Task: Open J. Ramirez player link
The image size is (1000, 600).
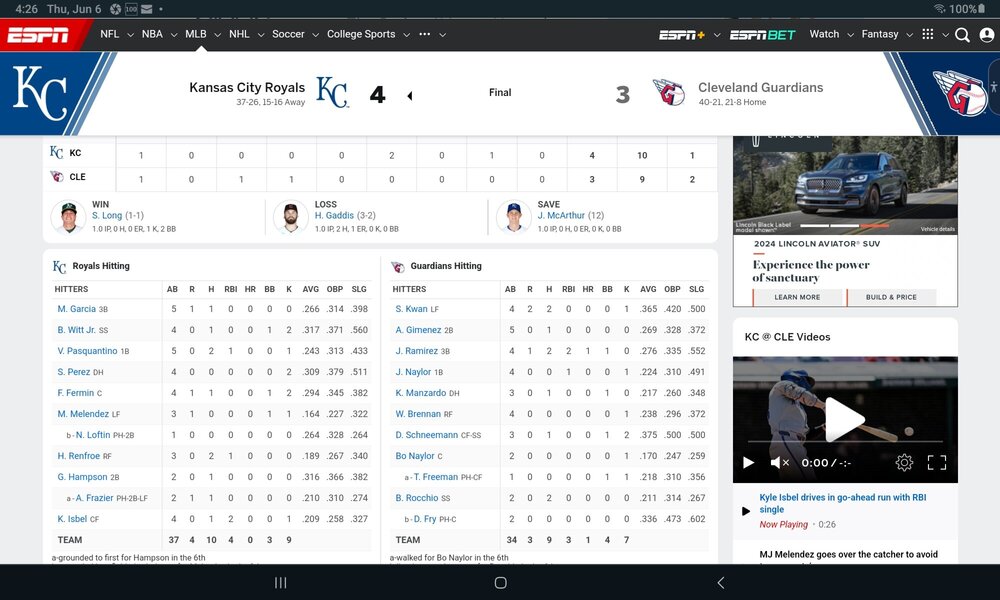Action: pos(416,351)
